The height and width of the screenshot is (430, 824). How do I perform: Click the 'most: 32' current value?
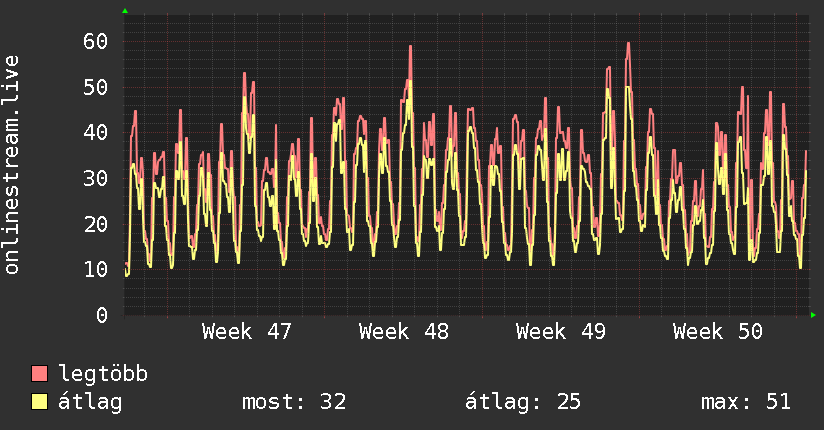coord(294,402)
